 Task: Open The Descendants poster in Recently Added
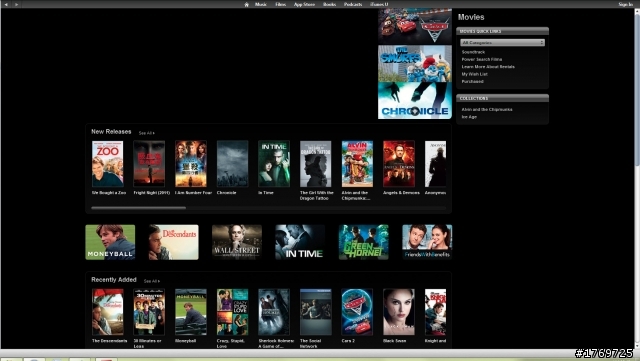point(108,312)
